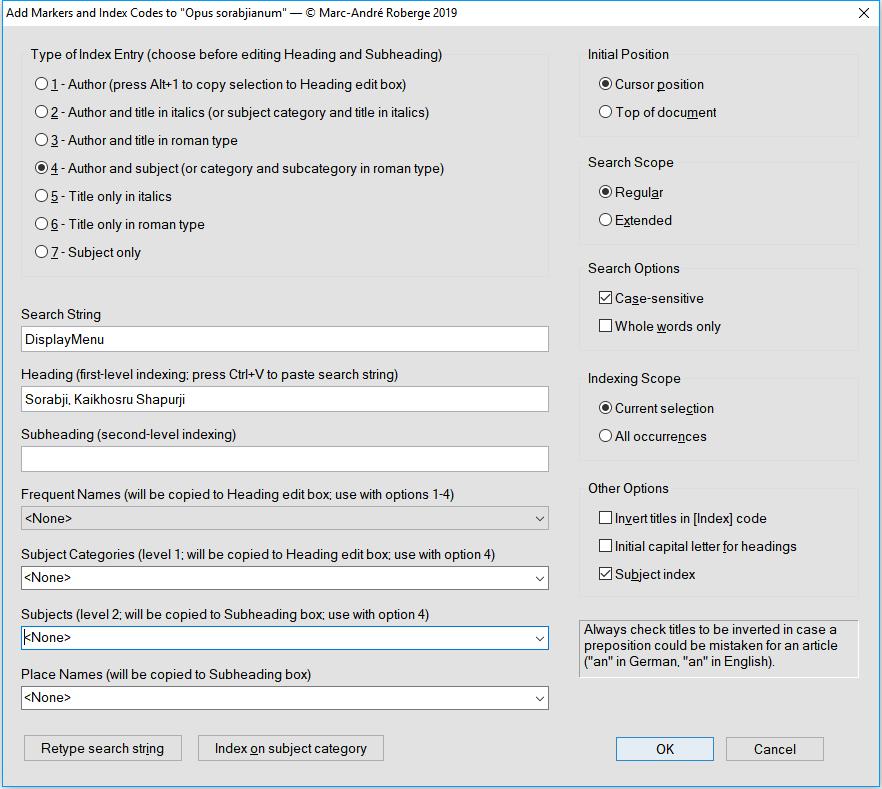Enable Initial capital letter for headings

coord(606,547)
